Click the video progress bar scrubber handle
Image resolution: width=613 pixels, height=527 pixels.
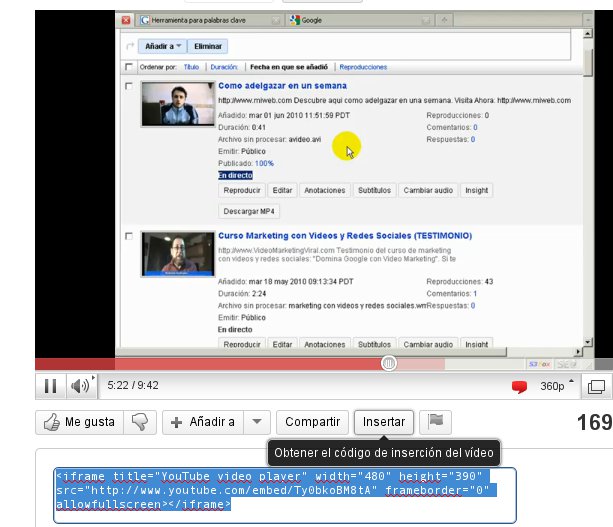pos(388,364)
